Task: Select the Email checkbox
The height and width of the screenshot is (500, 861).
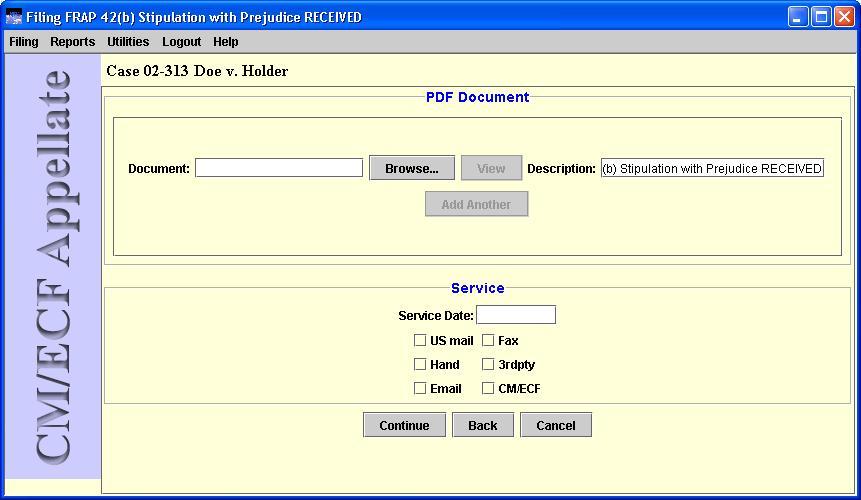Action: (420, 388)
